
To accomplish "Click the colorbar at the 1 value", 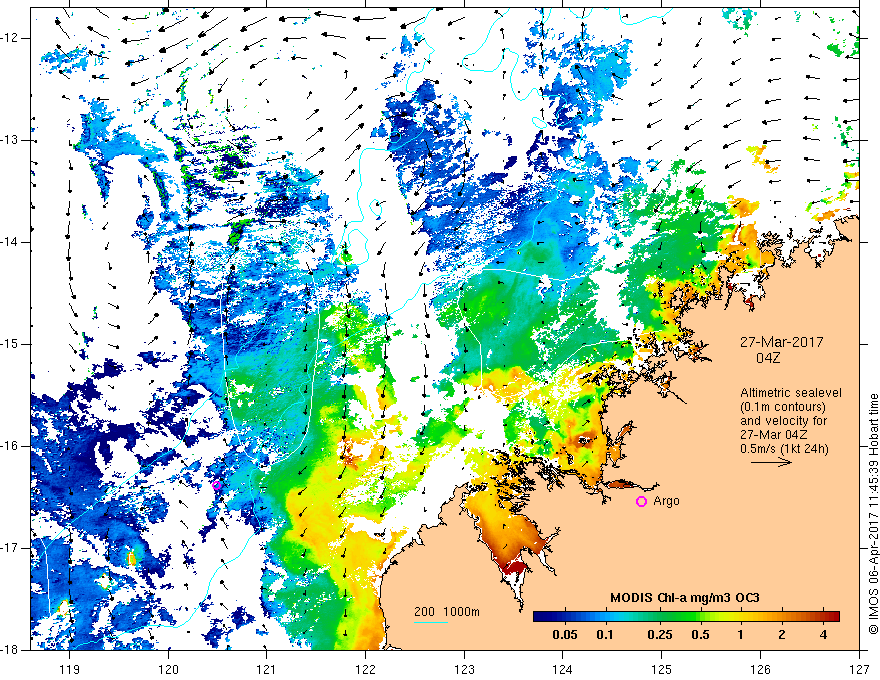I will 740,617.
